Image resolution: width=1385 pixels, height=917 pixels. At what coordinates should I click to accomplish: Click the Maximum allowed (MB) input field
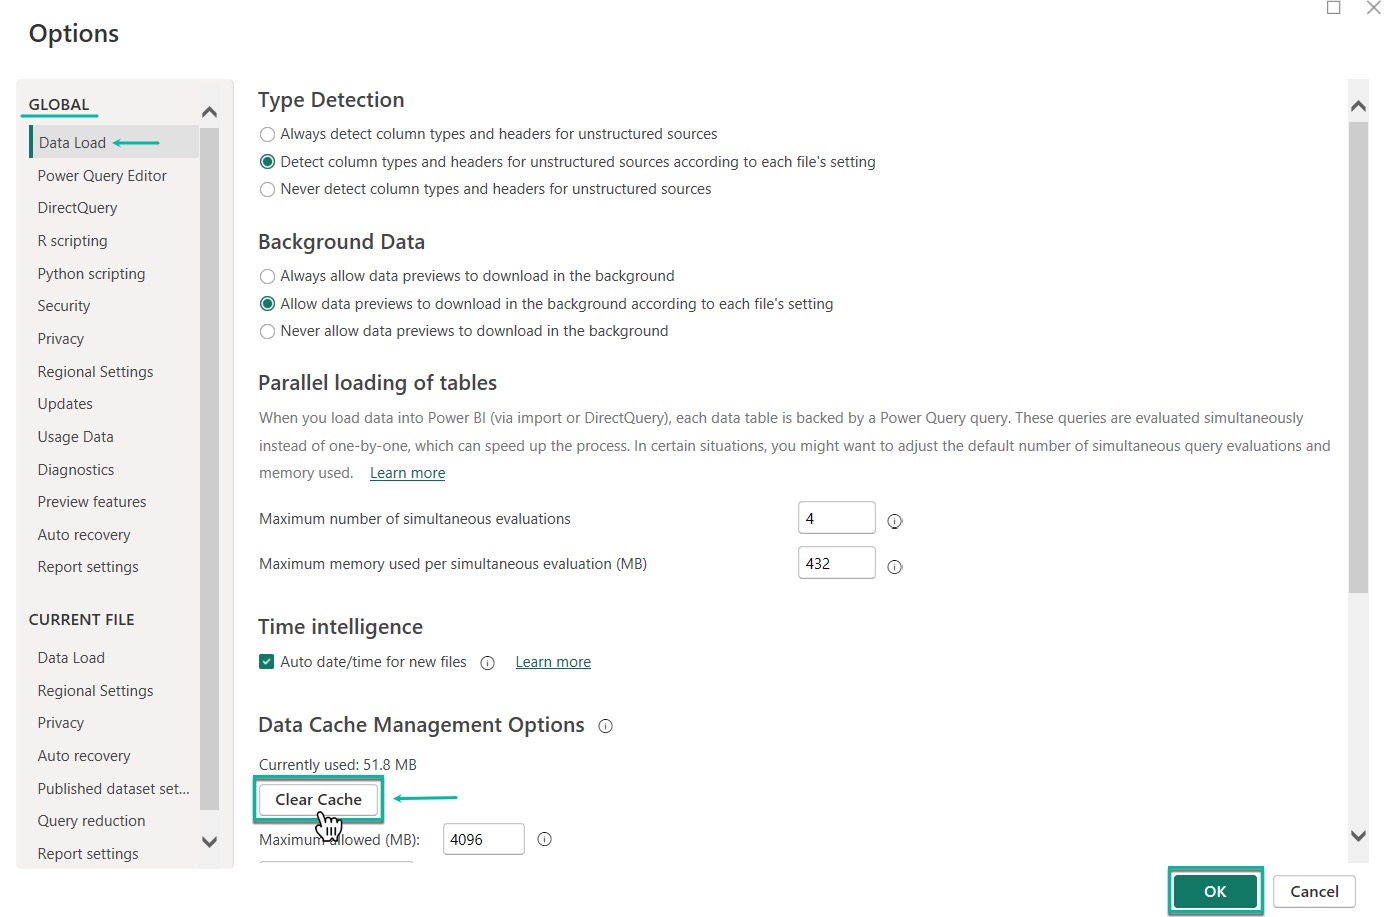click(x=483, y=840)
